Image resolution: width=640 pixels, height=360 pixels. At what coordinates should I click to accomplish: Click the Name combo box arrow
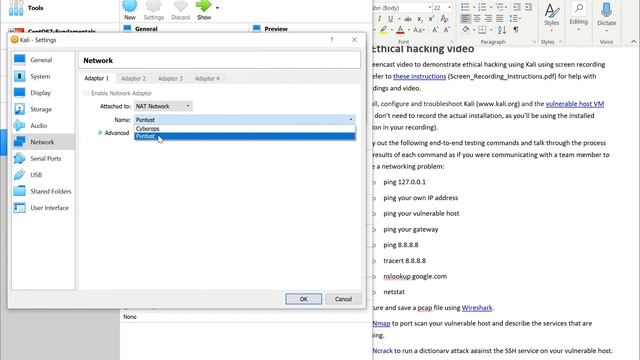pyautogui.click(x=351, y=120)
